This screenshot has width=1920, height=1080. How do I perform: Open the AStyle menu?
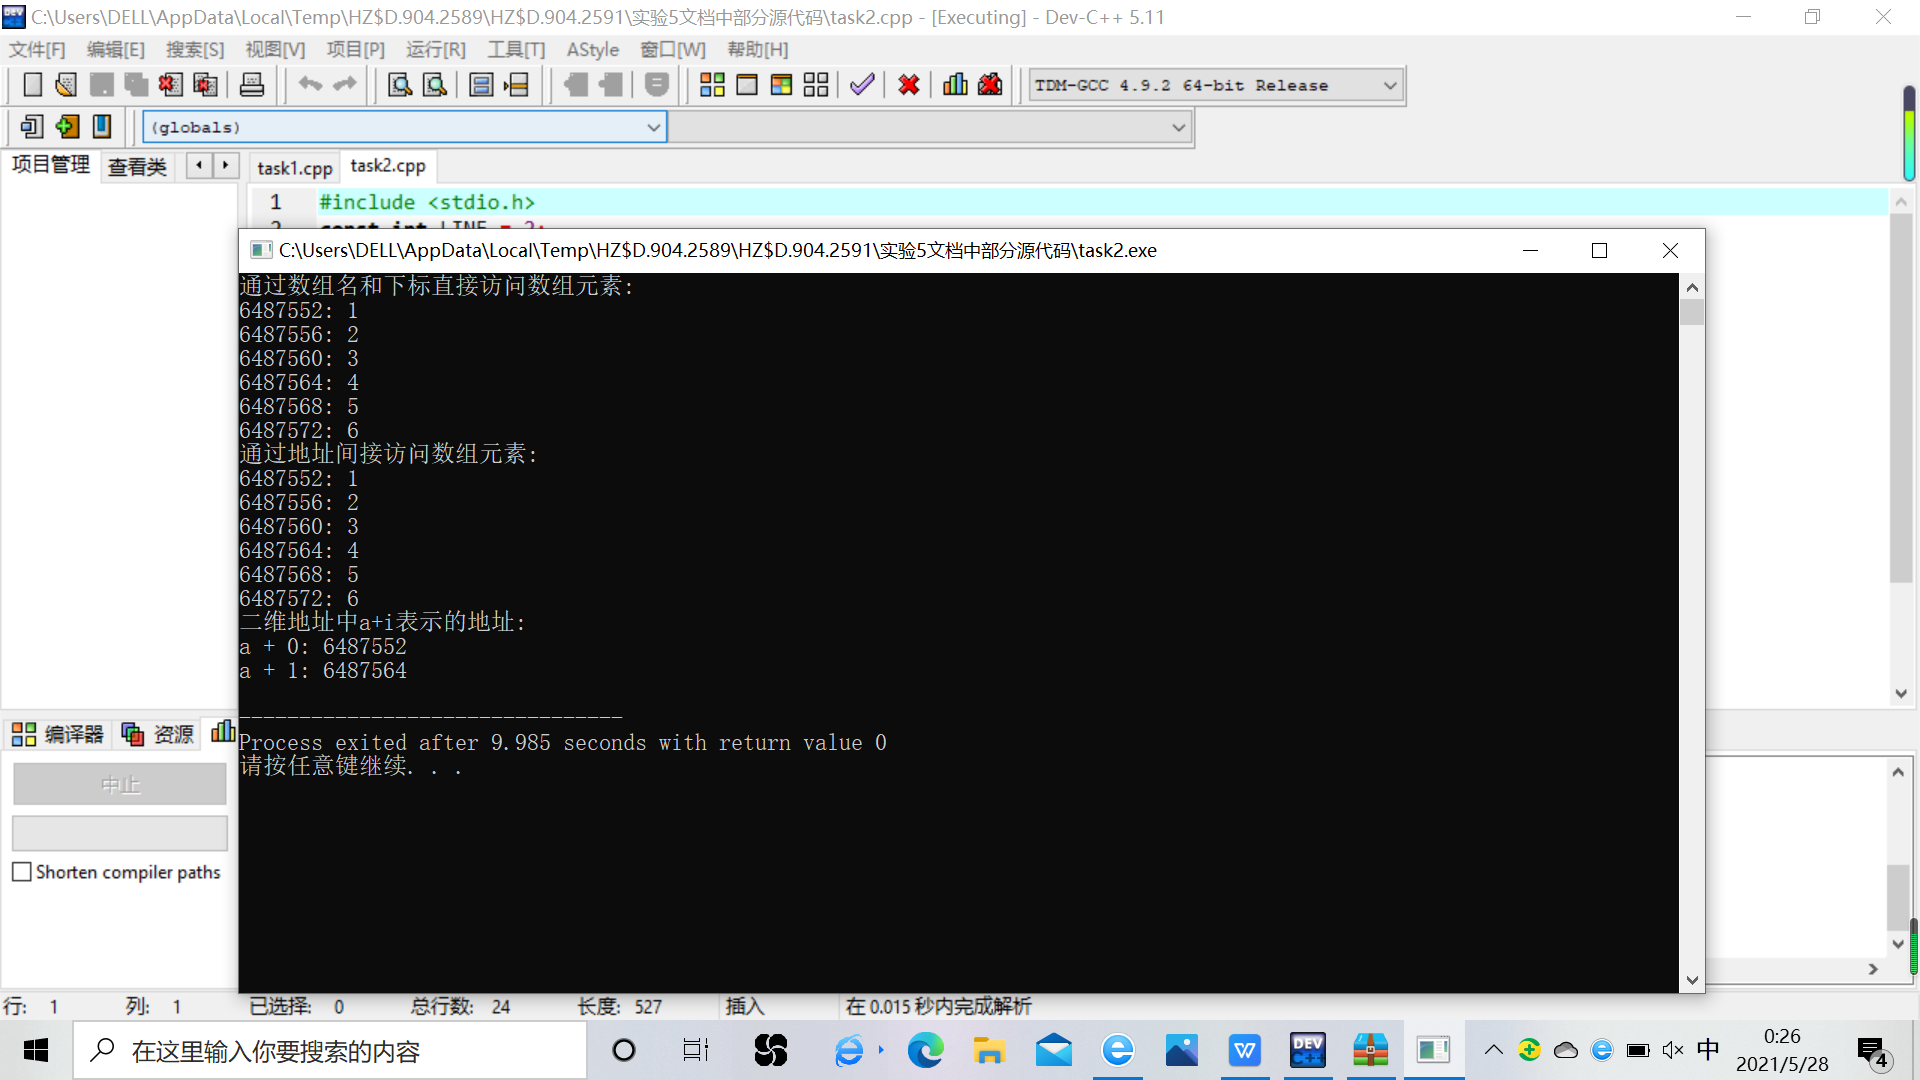coord(592,50)
